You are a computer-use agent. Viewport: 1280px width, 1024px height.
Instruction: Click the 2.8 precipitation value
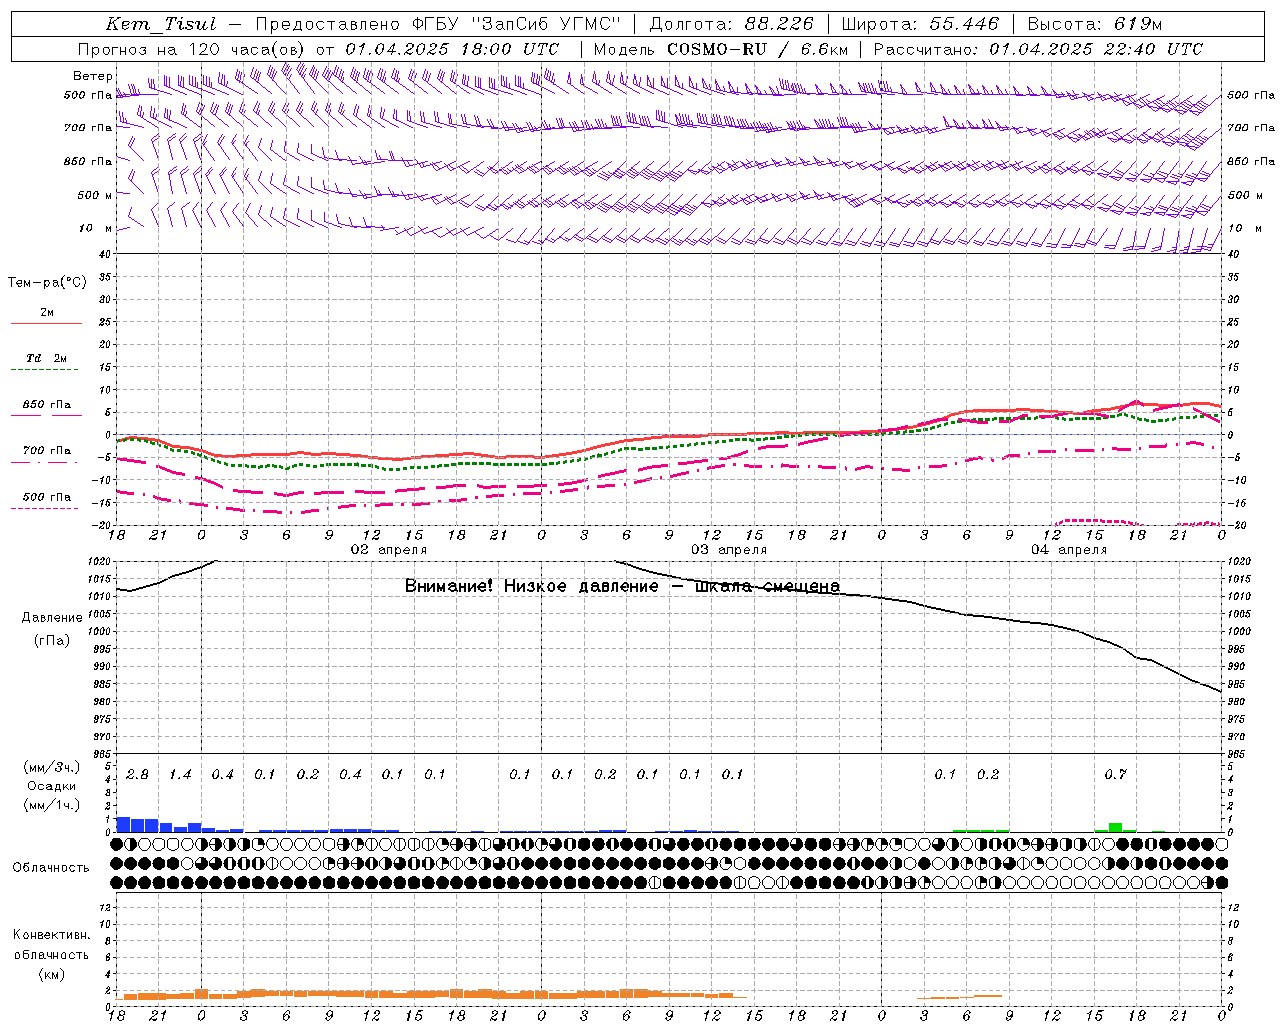click(x=137, y=775)
